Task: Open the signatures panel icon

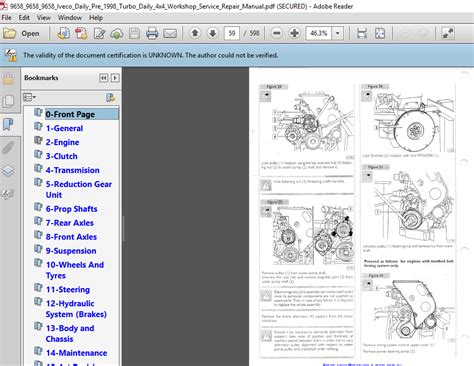Action: tap(8, 194)
